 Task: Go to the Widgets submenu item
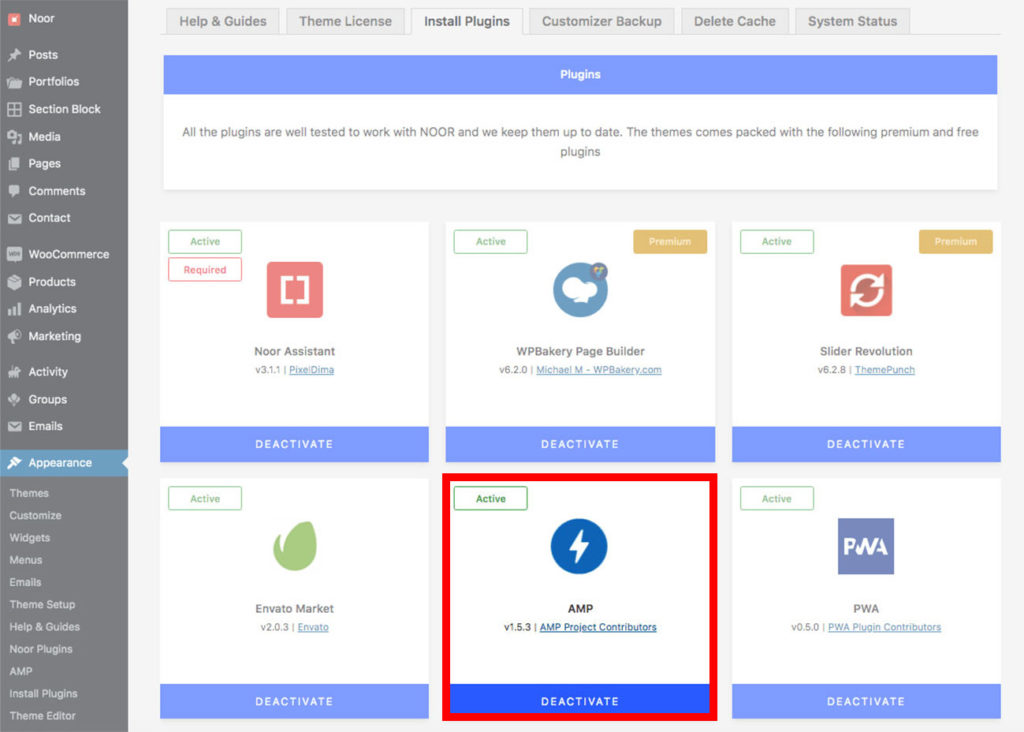[30, 537]
